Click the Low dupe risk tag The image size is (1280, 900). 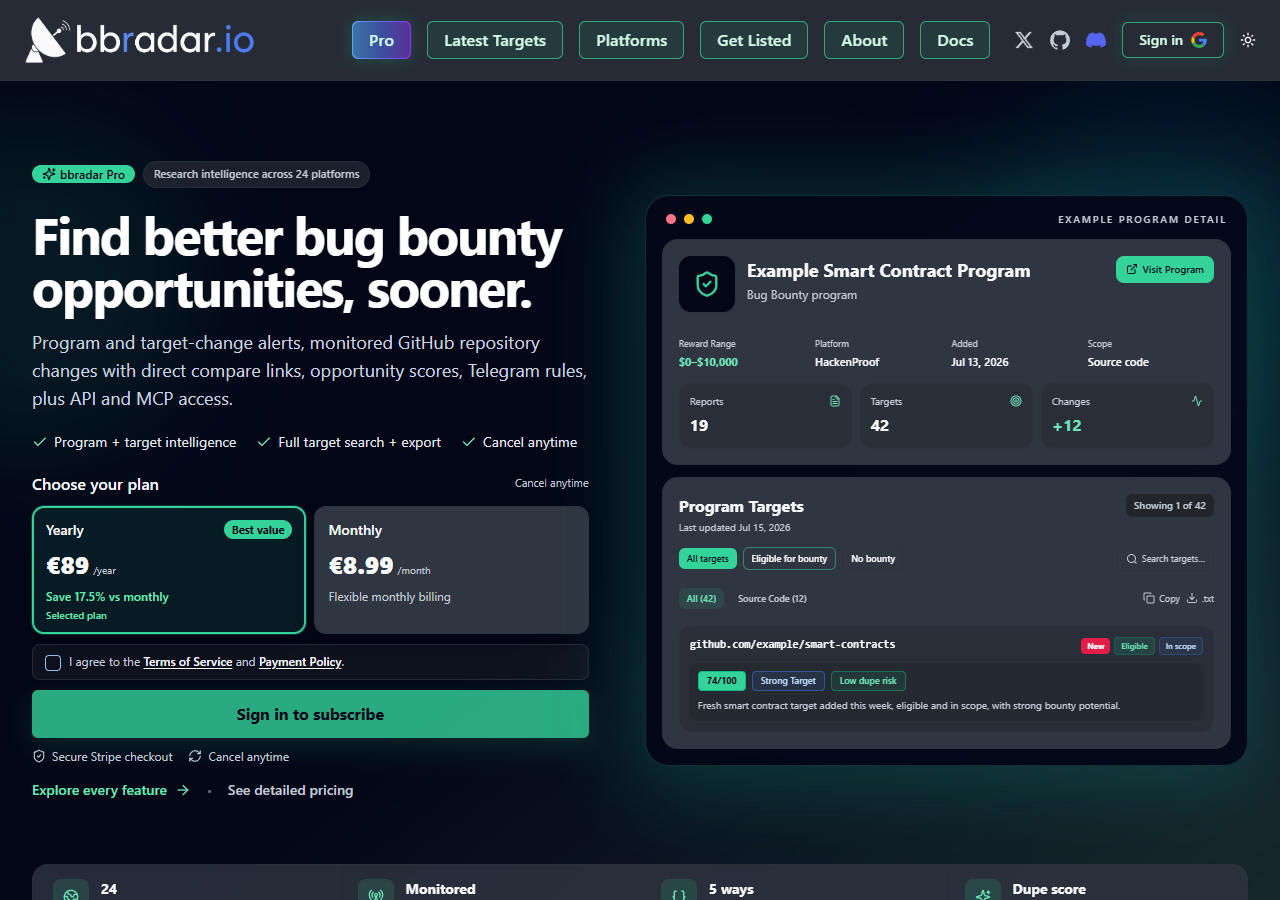point(868,681)
